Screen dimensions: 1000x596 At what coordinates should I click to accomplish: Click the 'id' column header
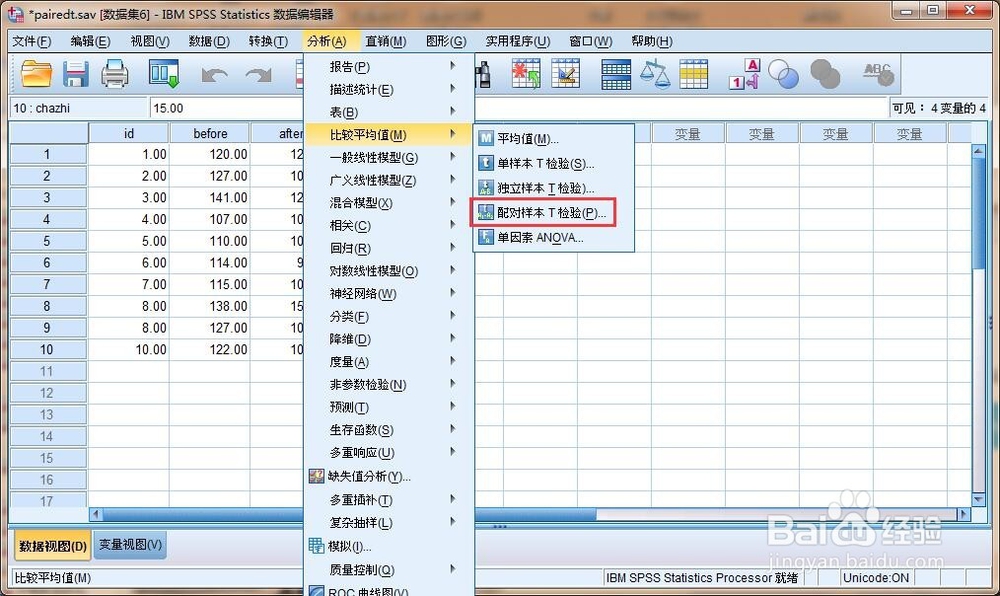[129, 133]
